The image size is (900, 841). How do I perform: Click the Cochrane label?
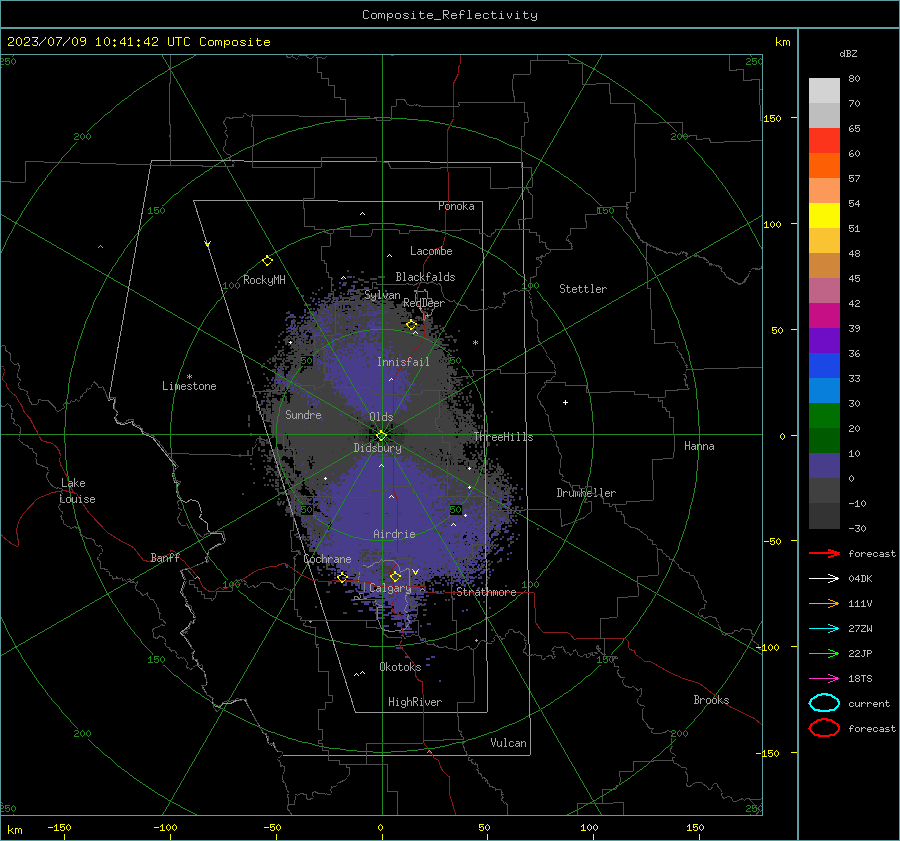[x=327, y=559]
